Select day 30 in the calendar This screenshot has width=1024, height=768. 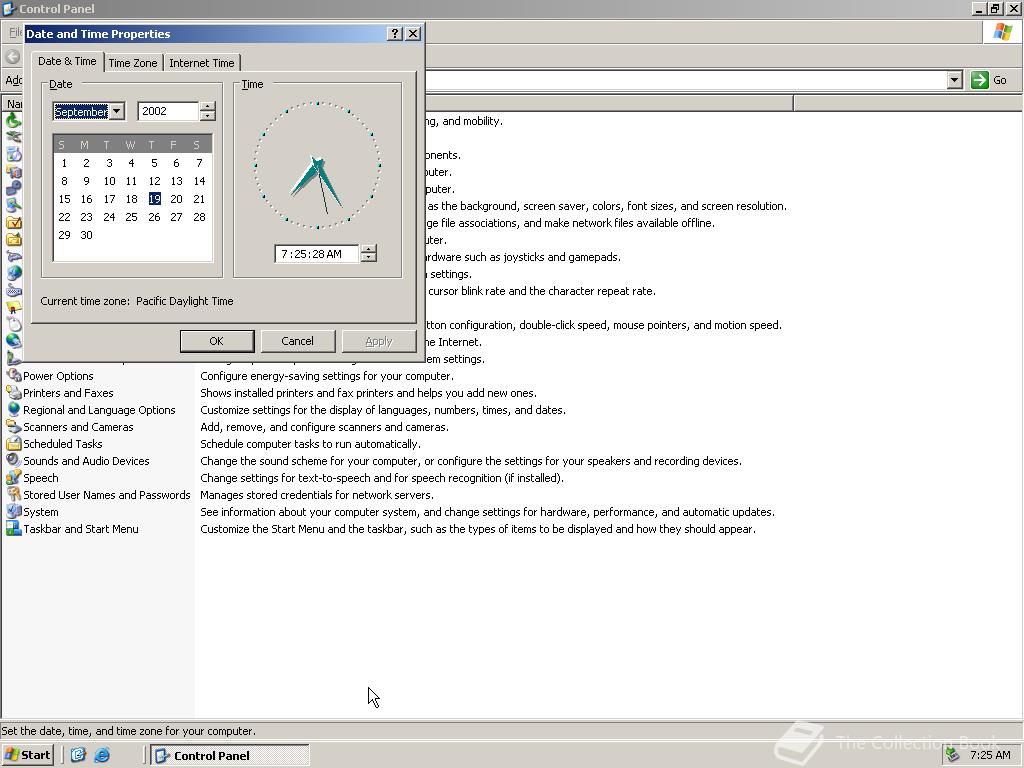point(86,235)
